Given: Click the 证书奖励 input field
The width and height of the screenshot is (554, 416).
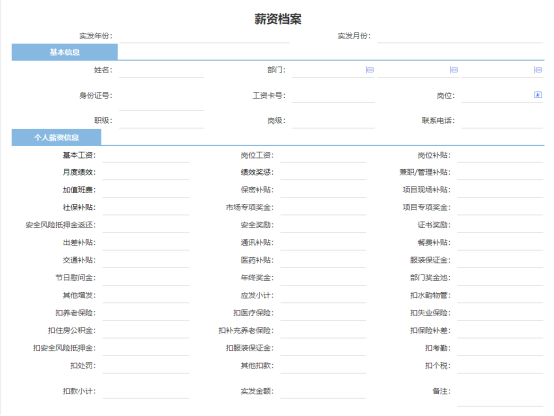Looking at the screenshot, I should pos(500,225).
